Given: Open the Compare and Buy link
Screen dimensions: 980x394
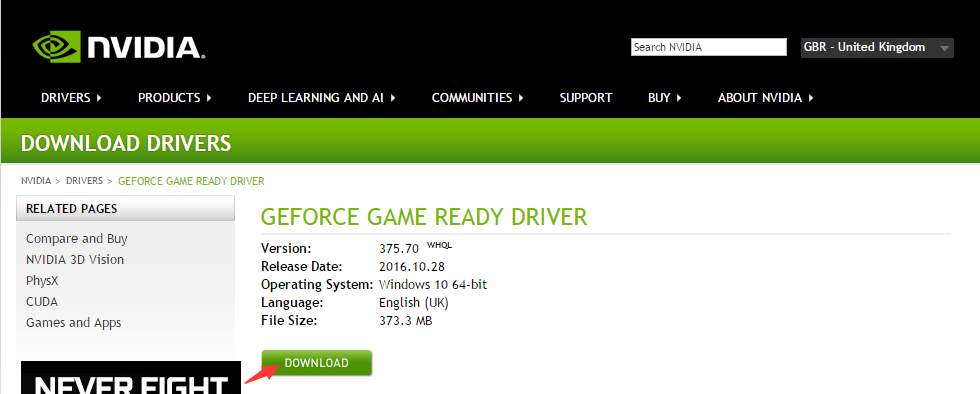Looking at the screenshot, I should pos(77,238).
